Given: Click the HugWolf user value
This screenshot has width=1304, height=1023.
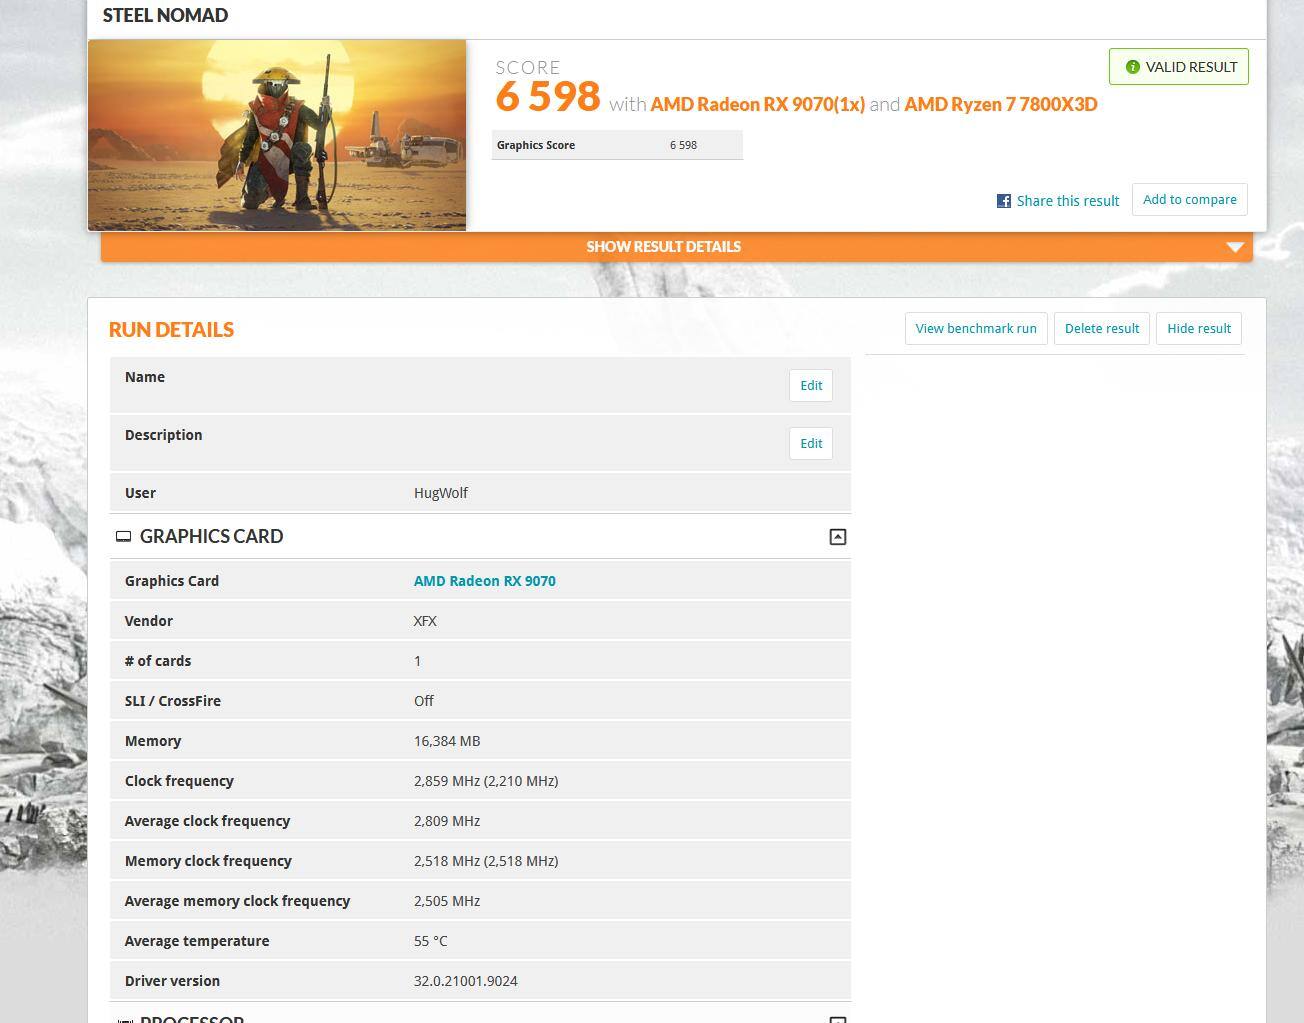Looking at the screenshot, I should (x=440, y=493).
